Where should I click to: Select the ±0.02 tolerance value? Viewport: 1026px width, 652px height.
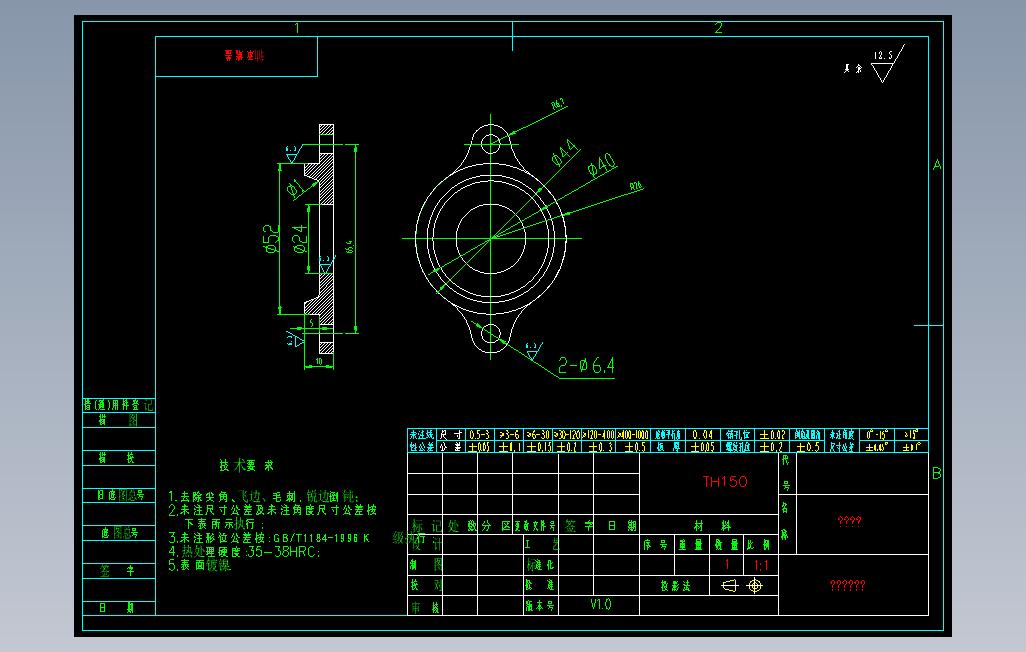coord(772,435)
